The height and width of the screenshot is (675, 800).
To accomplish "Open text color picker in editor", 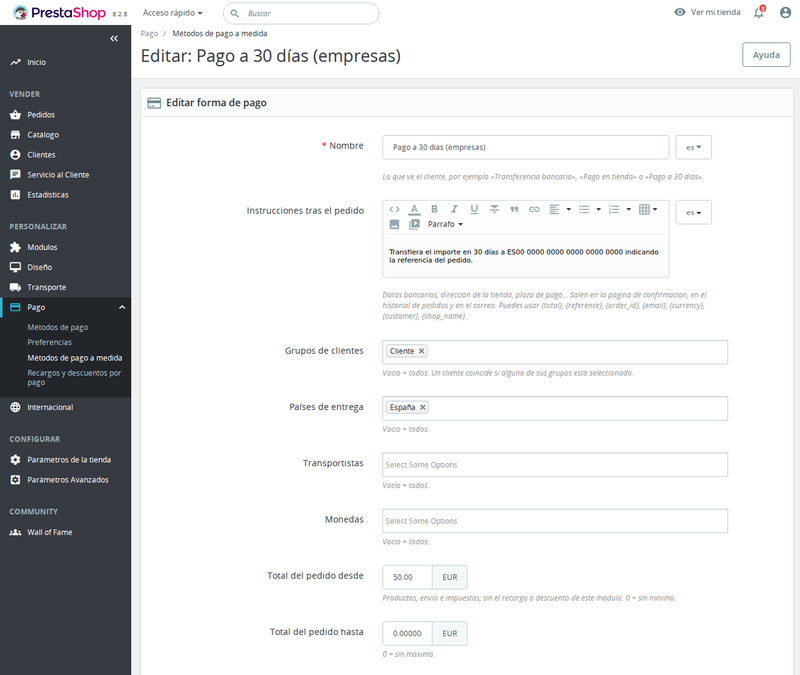I will coord(414,209).
